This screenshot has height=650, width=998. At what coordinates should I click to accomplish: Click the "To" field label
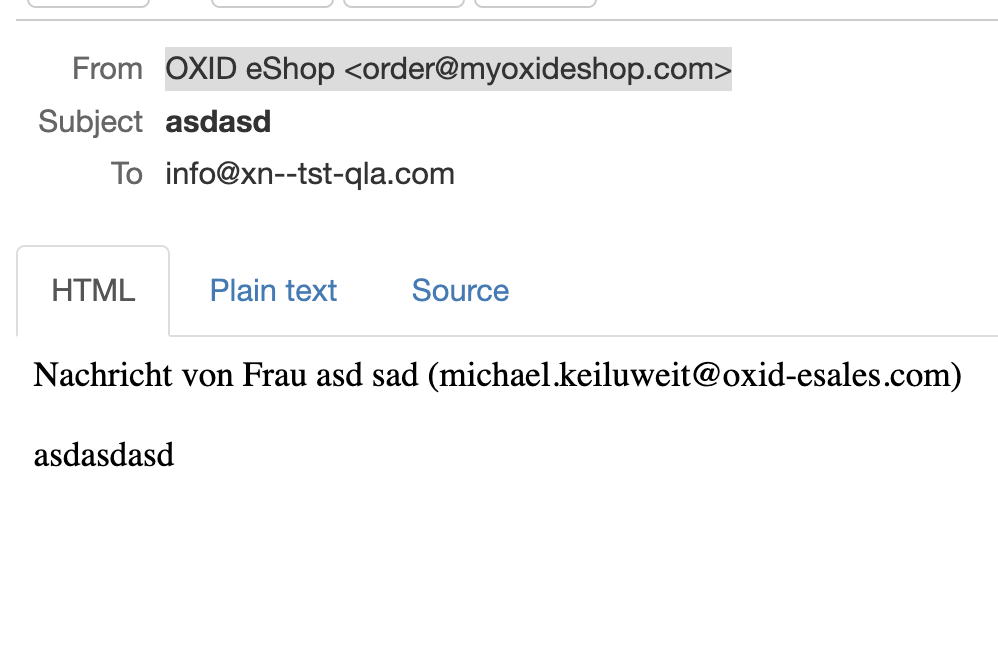(x=127, y=174)
